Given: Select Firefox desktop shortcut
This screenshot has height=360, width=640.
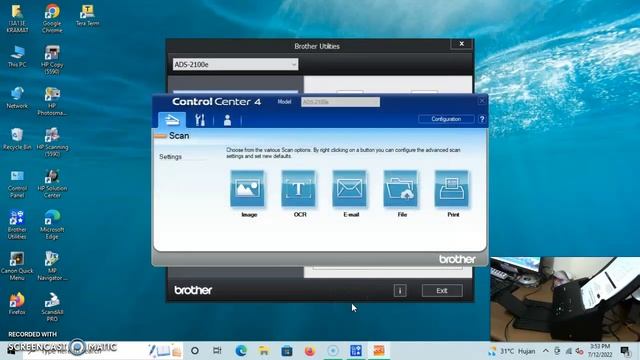Looking at the screenshot, I should click(17, 304).
